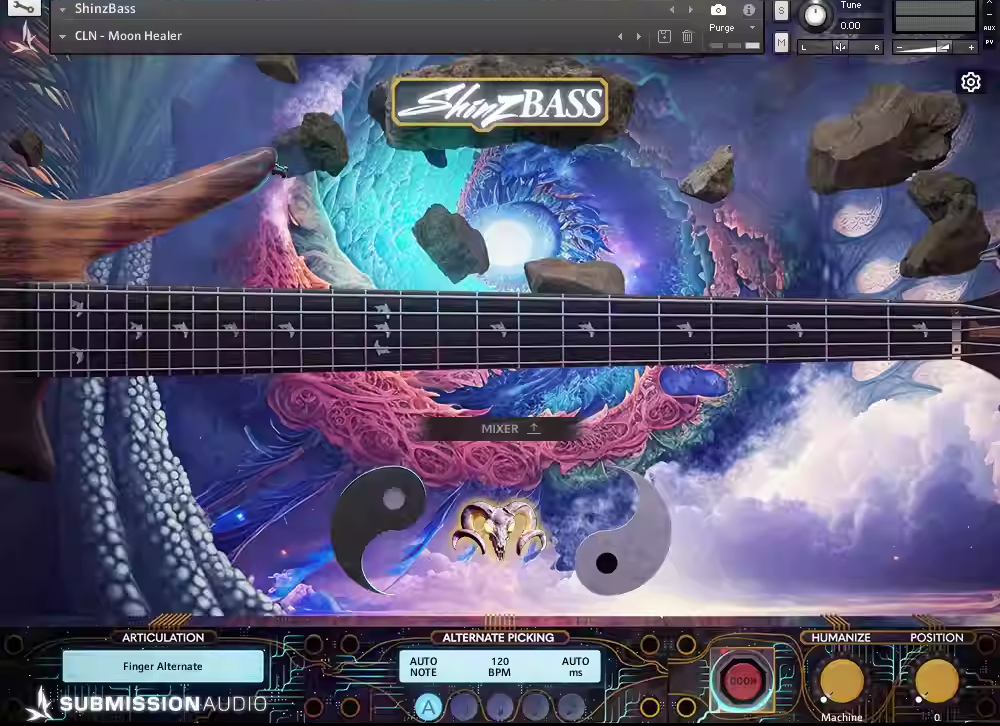Go to next instrument in ShinzBass row
Image resolution: width=1000 pixels, height=726 pixels.
[x=690, y=9]
